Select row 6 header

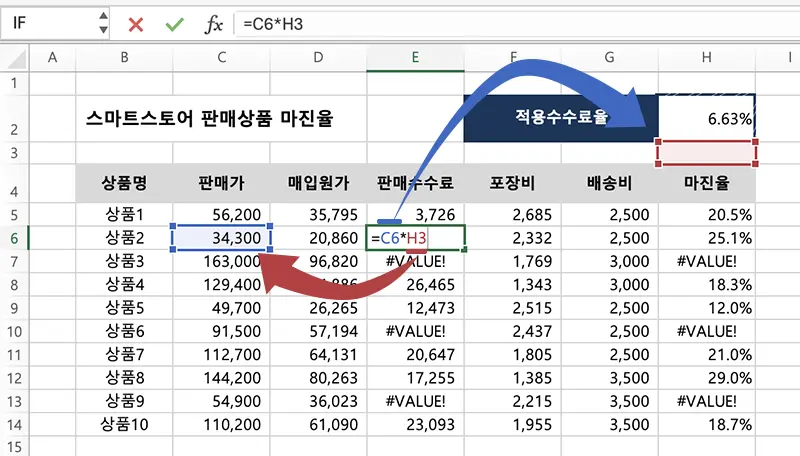point(14,238)
